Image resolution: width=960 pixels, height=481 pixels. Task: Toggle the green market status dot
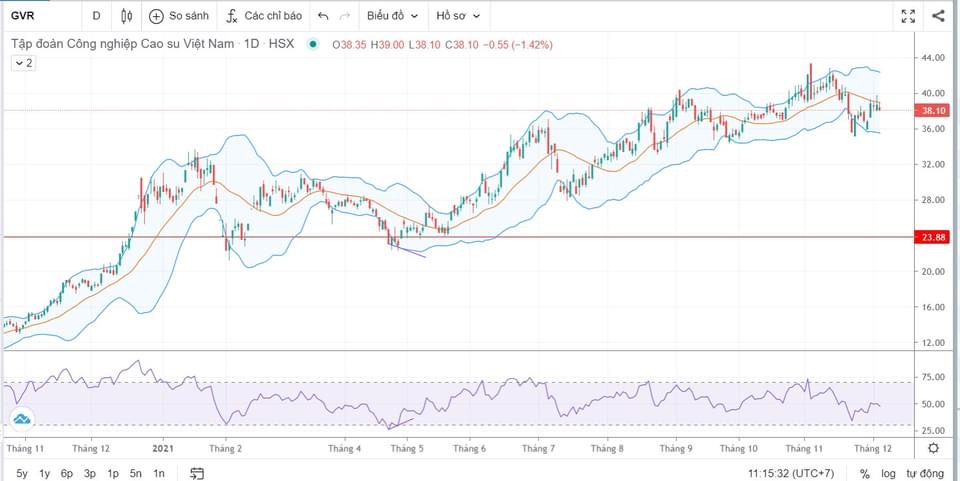pyautogui.click(x=313, y=45)
